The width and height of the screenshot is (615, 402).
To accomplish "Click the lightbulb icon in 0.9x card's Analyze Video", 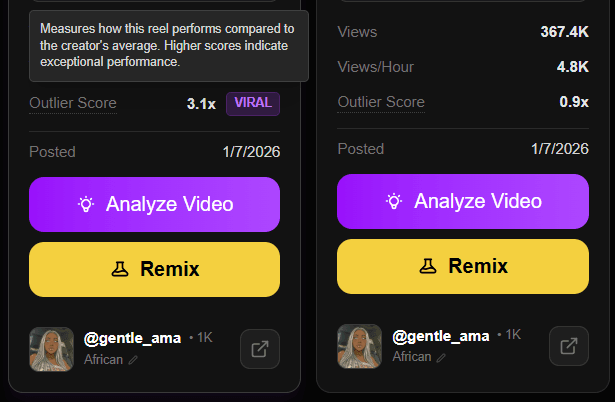I will pyautogui.click(x=394, y=201).
